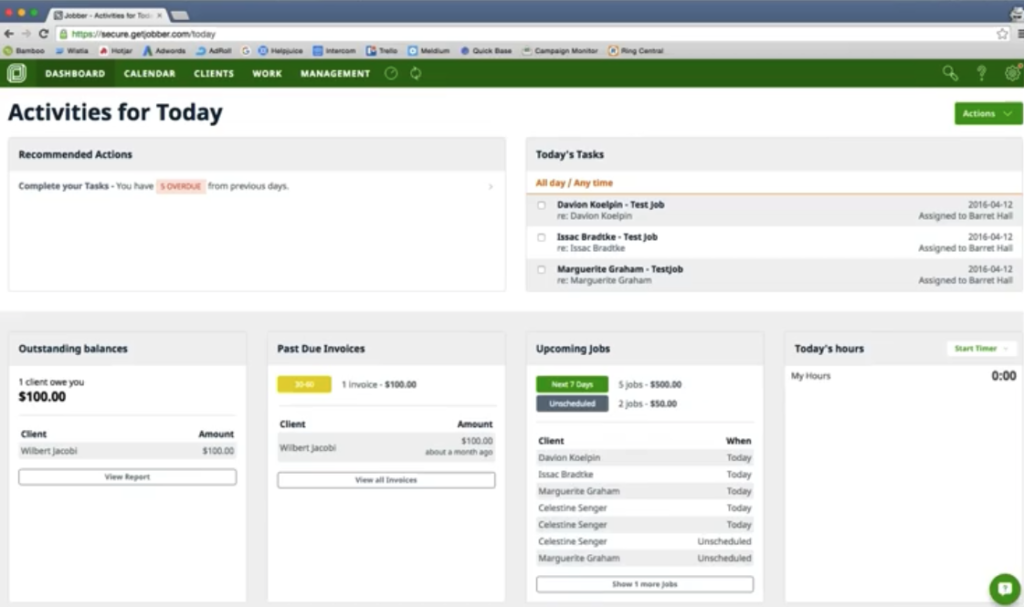Open the Management menu
This screenshot has width=1024, height=607.
pyautogui.click(x=335, y=74)
